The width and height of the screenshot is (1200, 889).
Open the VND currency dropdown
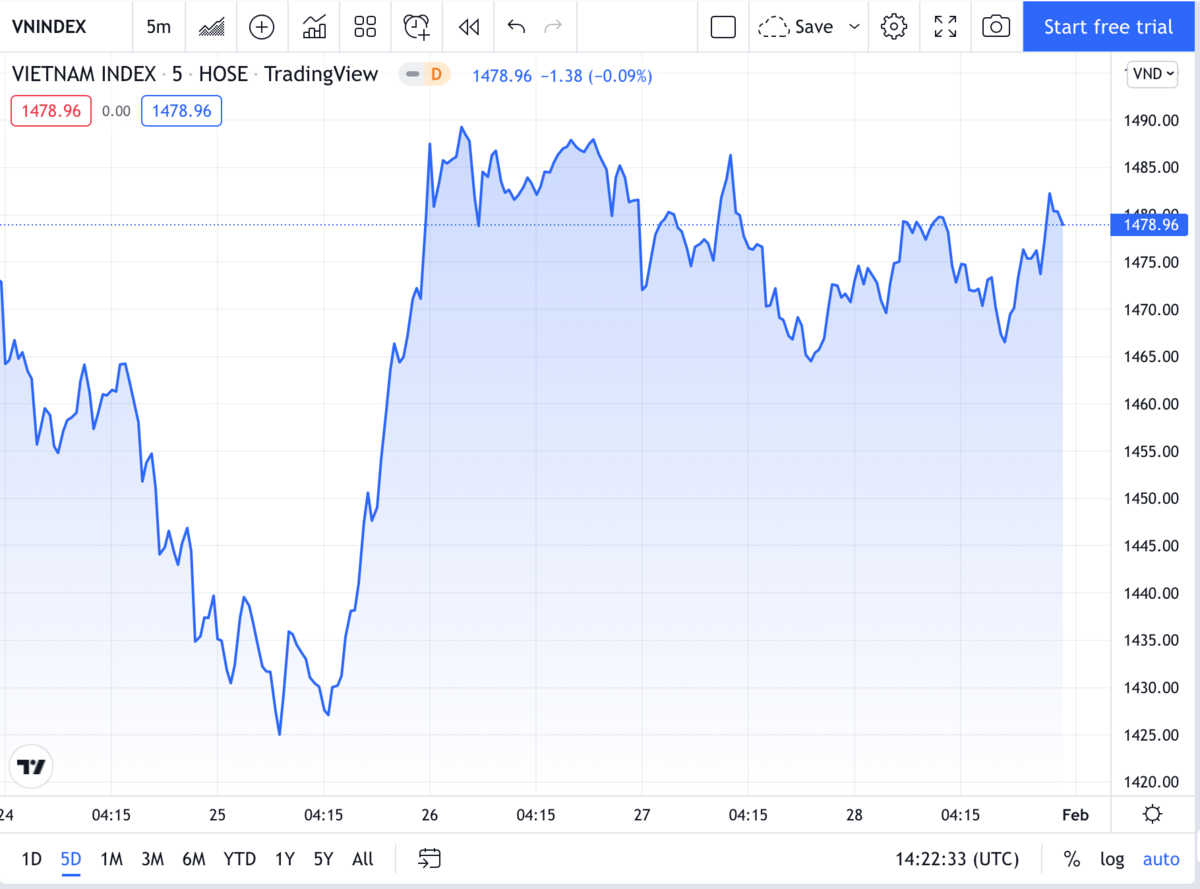click(1152, 73)
